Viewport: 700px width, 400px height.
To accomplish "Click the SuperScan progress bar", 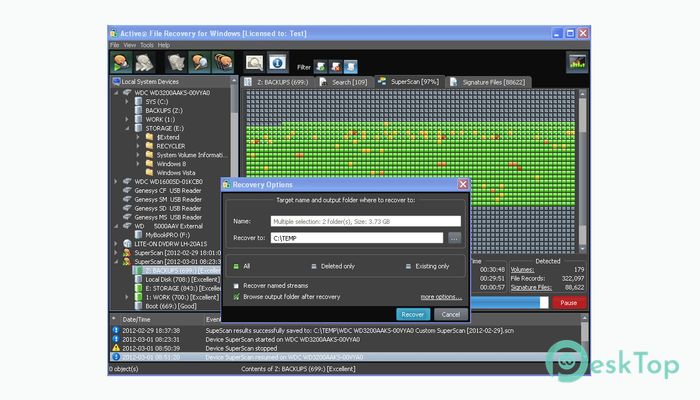I will click(509, 303).
